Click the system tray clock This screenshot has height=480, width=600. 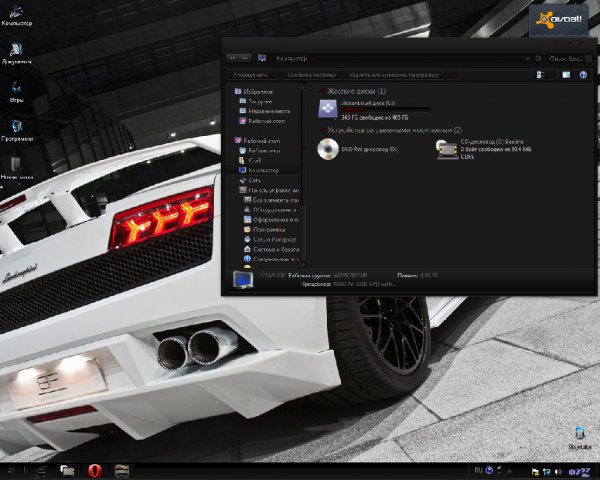pos(579,472)
